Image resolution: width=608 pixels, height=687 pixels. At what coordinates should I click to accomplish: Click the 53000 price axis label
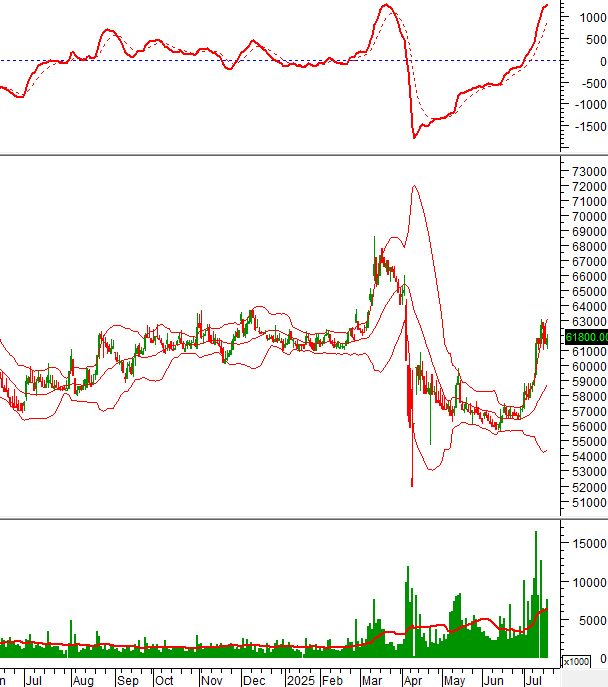[x=589, y=472]
